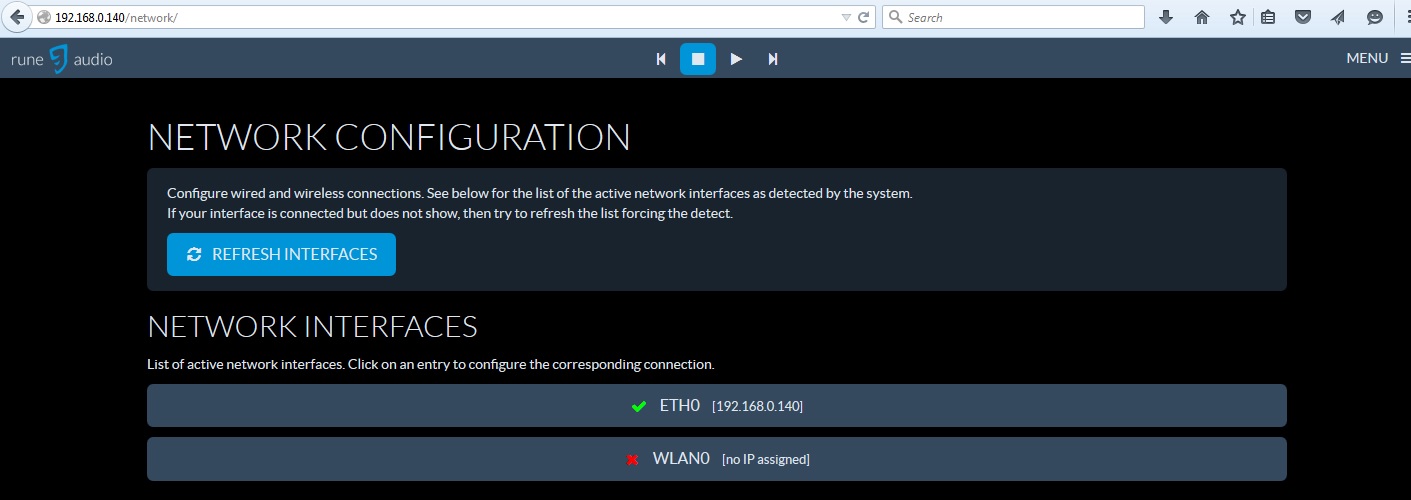Go back with the browser back arrow
Viewport: 1411px width, 500px height.
click(x=16, y=18)
